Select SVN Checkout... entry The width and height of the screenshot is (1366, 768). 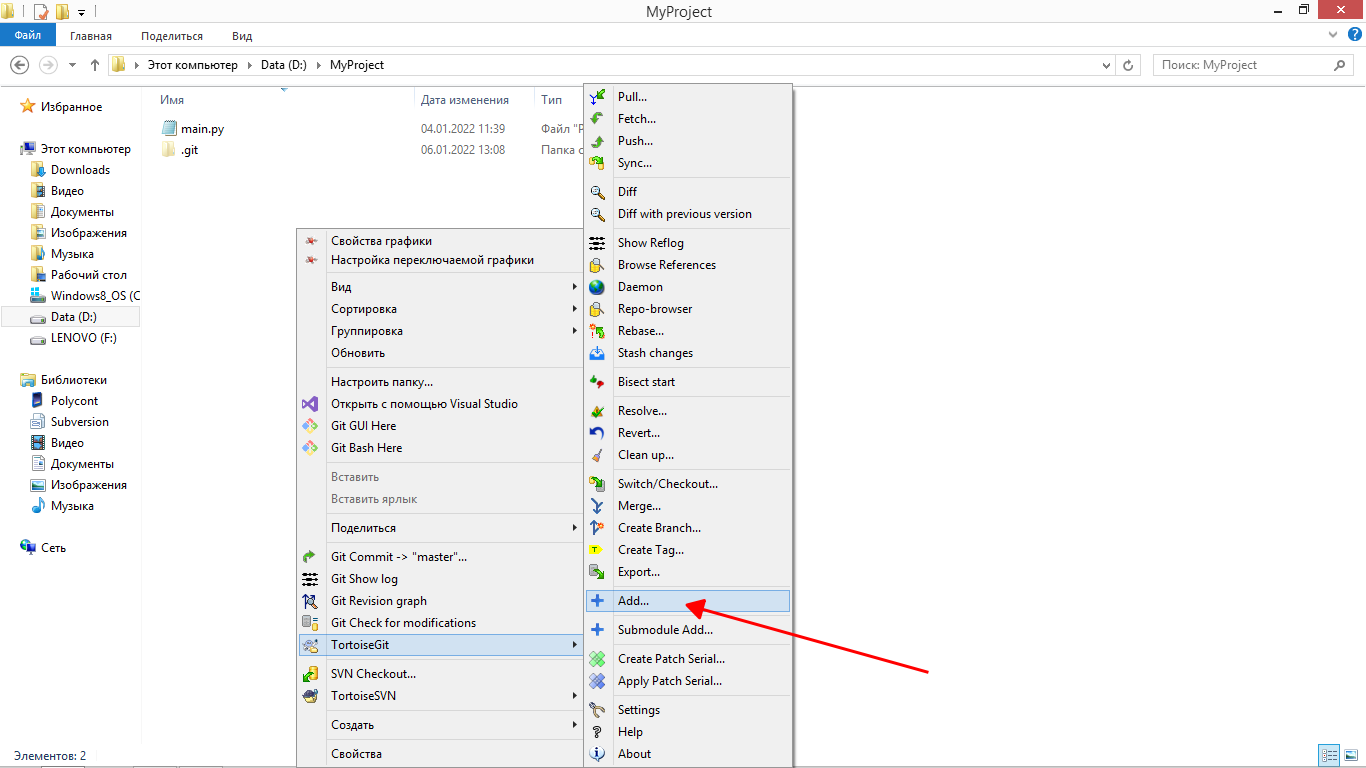click(441, 674)
